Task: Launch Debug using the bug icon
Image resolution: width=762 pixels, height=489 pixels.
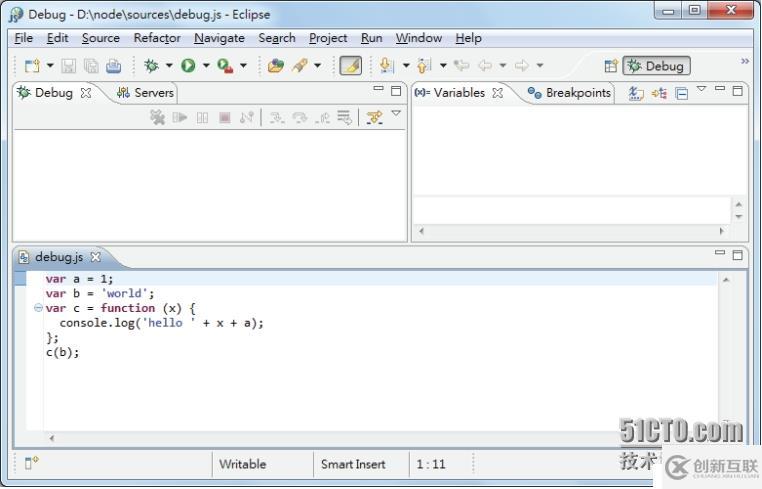Action: click(x=152, y=66)
